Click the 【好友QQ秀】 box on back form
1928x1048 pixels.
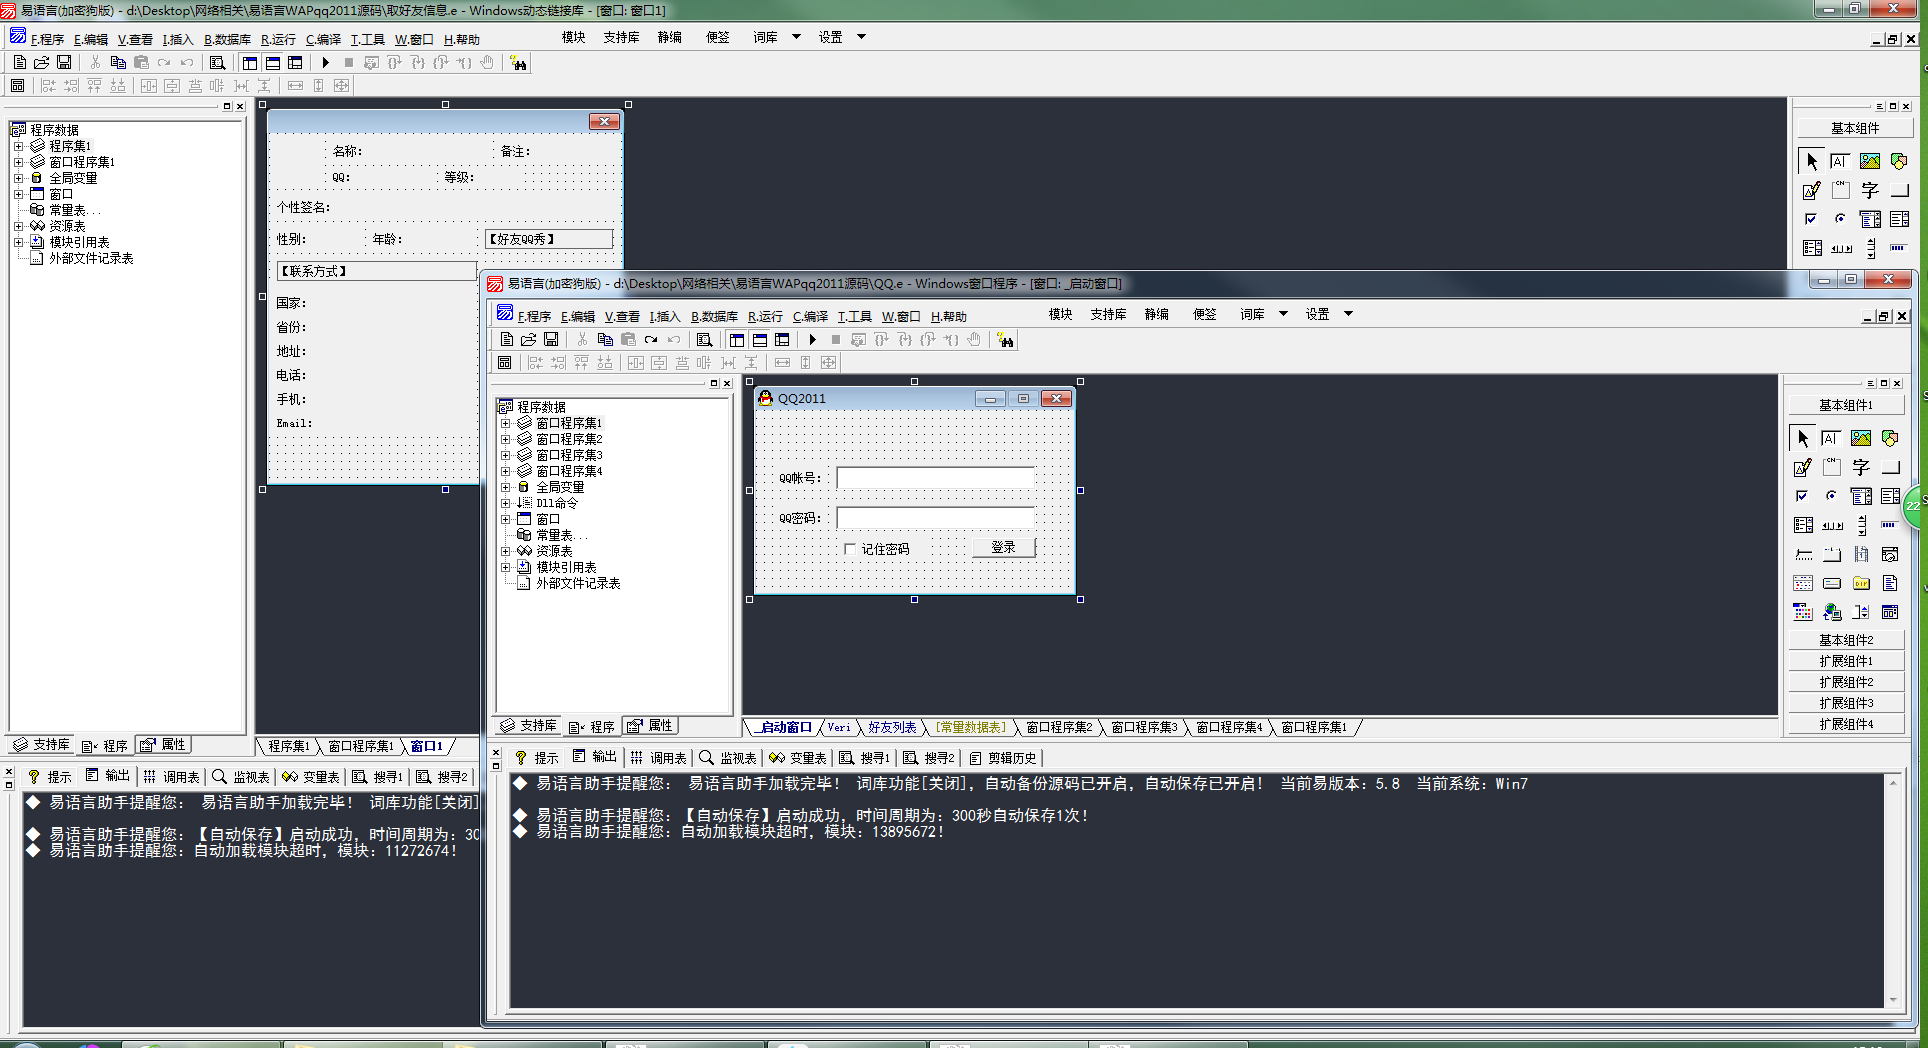click(x=548, y=239)
